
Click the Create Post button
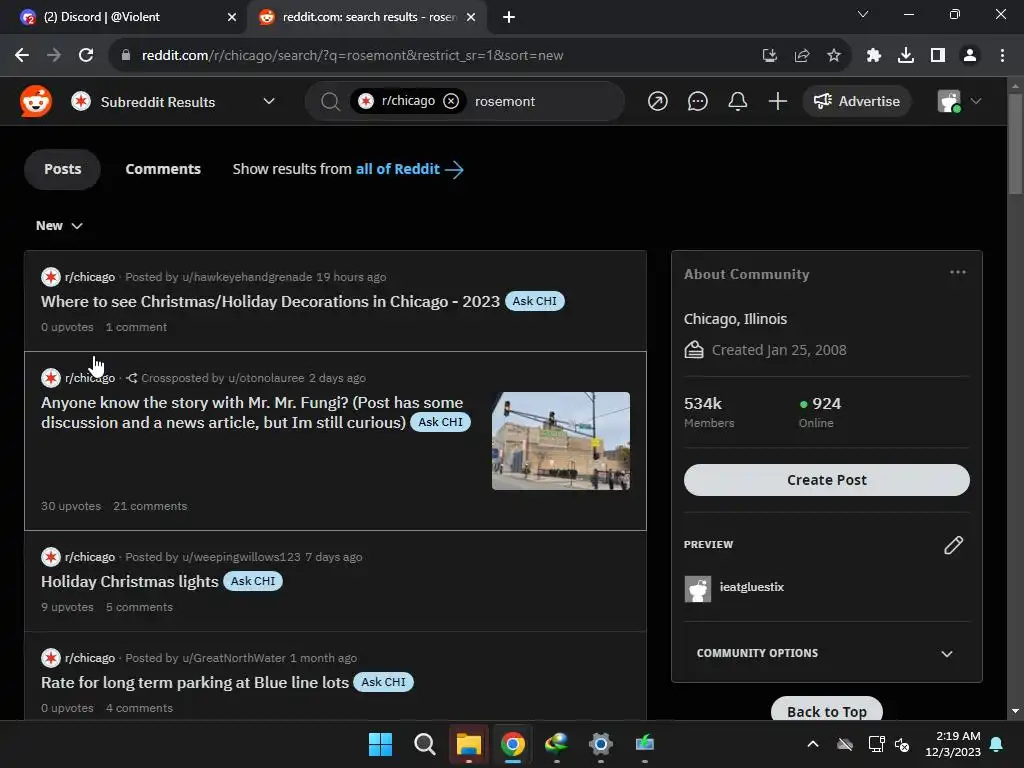point(826,480)
